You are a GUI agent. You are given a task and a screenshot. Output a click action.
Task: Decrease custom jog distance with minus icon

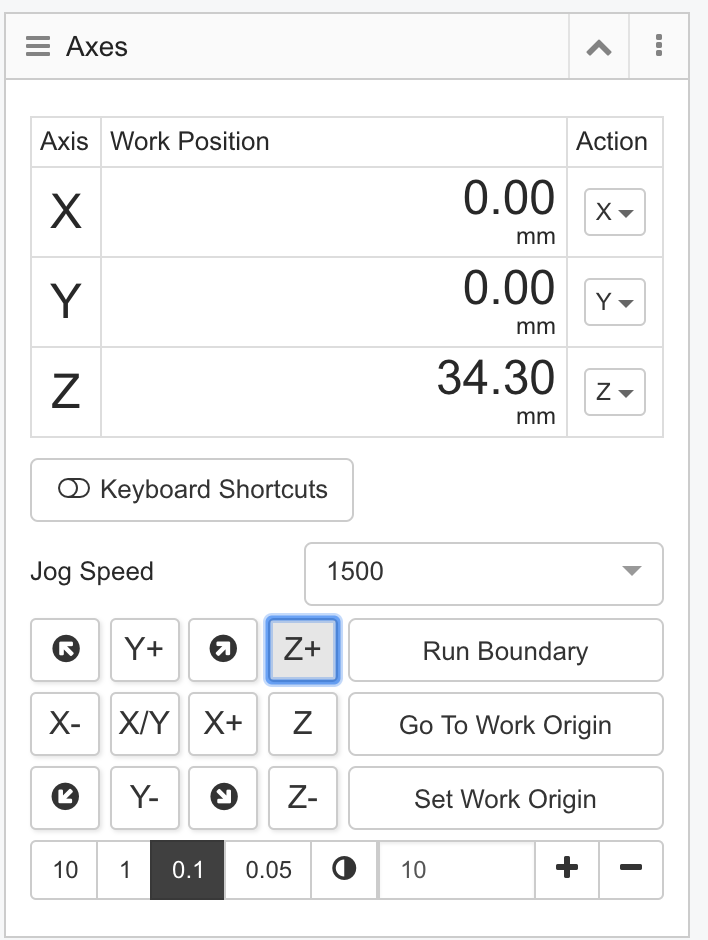(x=631, y=869)
